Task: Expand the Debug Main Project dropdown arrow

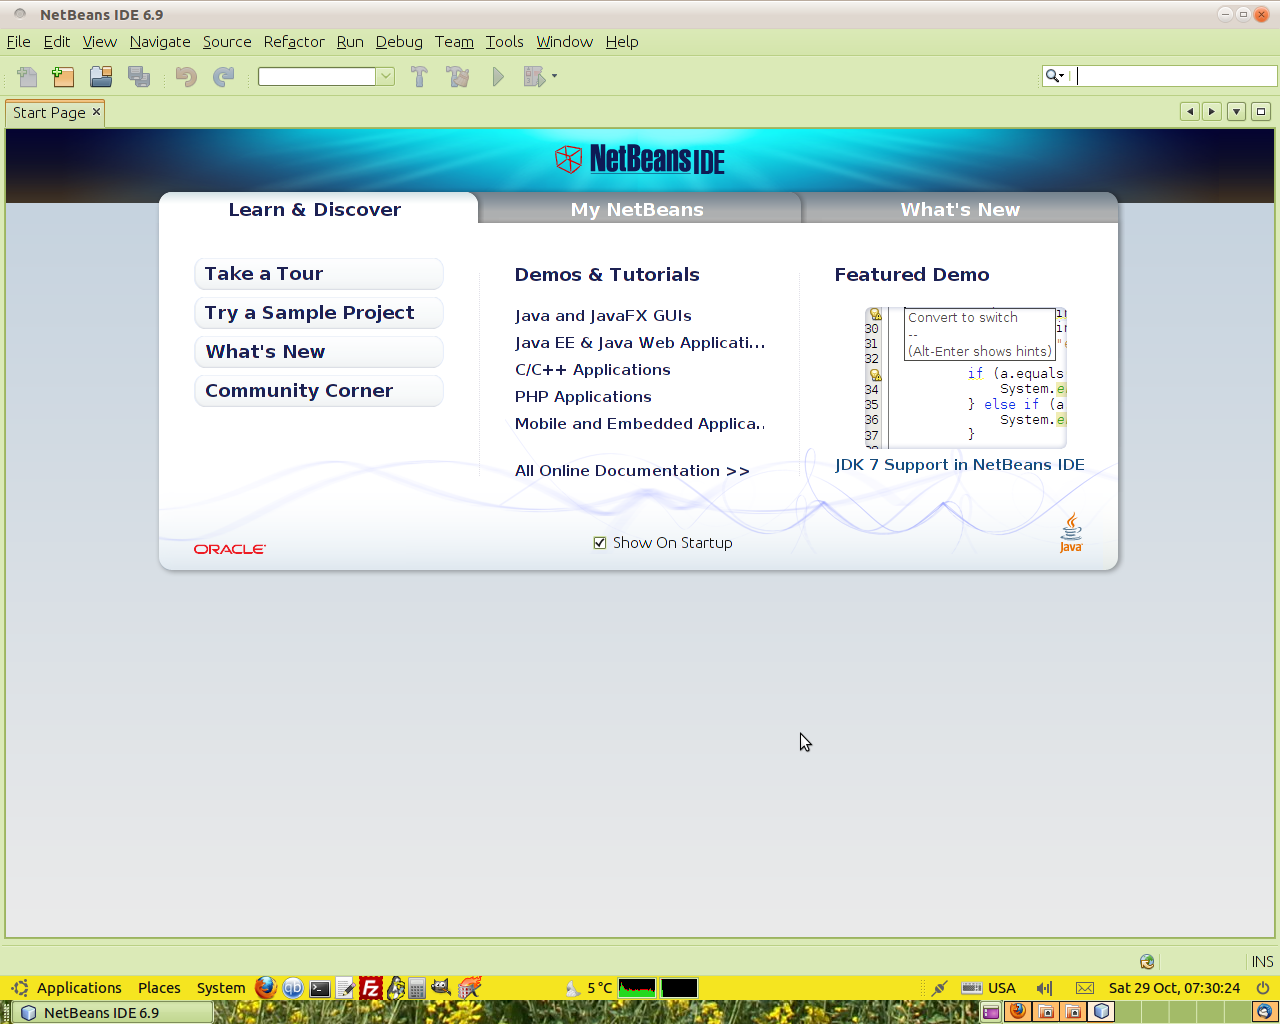Action: pos(554,77)
